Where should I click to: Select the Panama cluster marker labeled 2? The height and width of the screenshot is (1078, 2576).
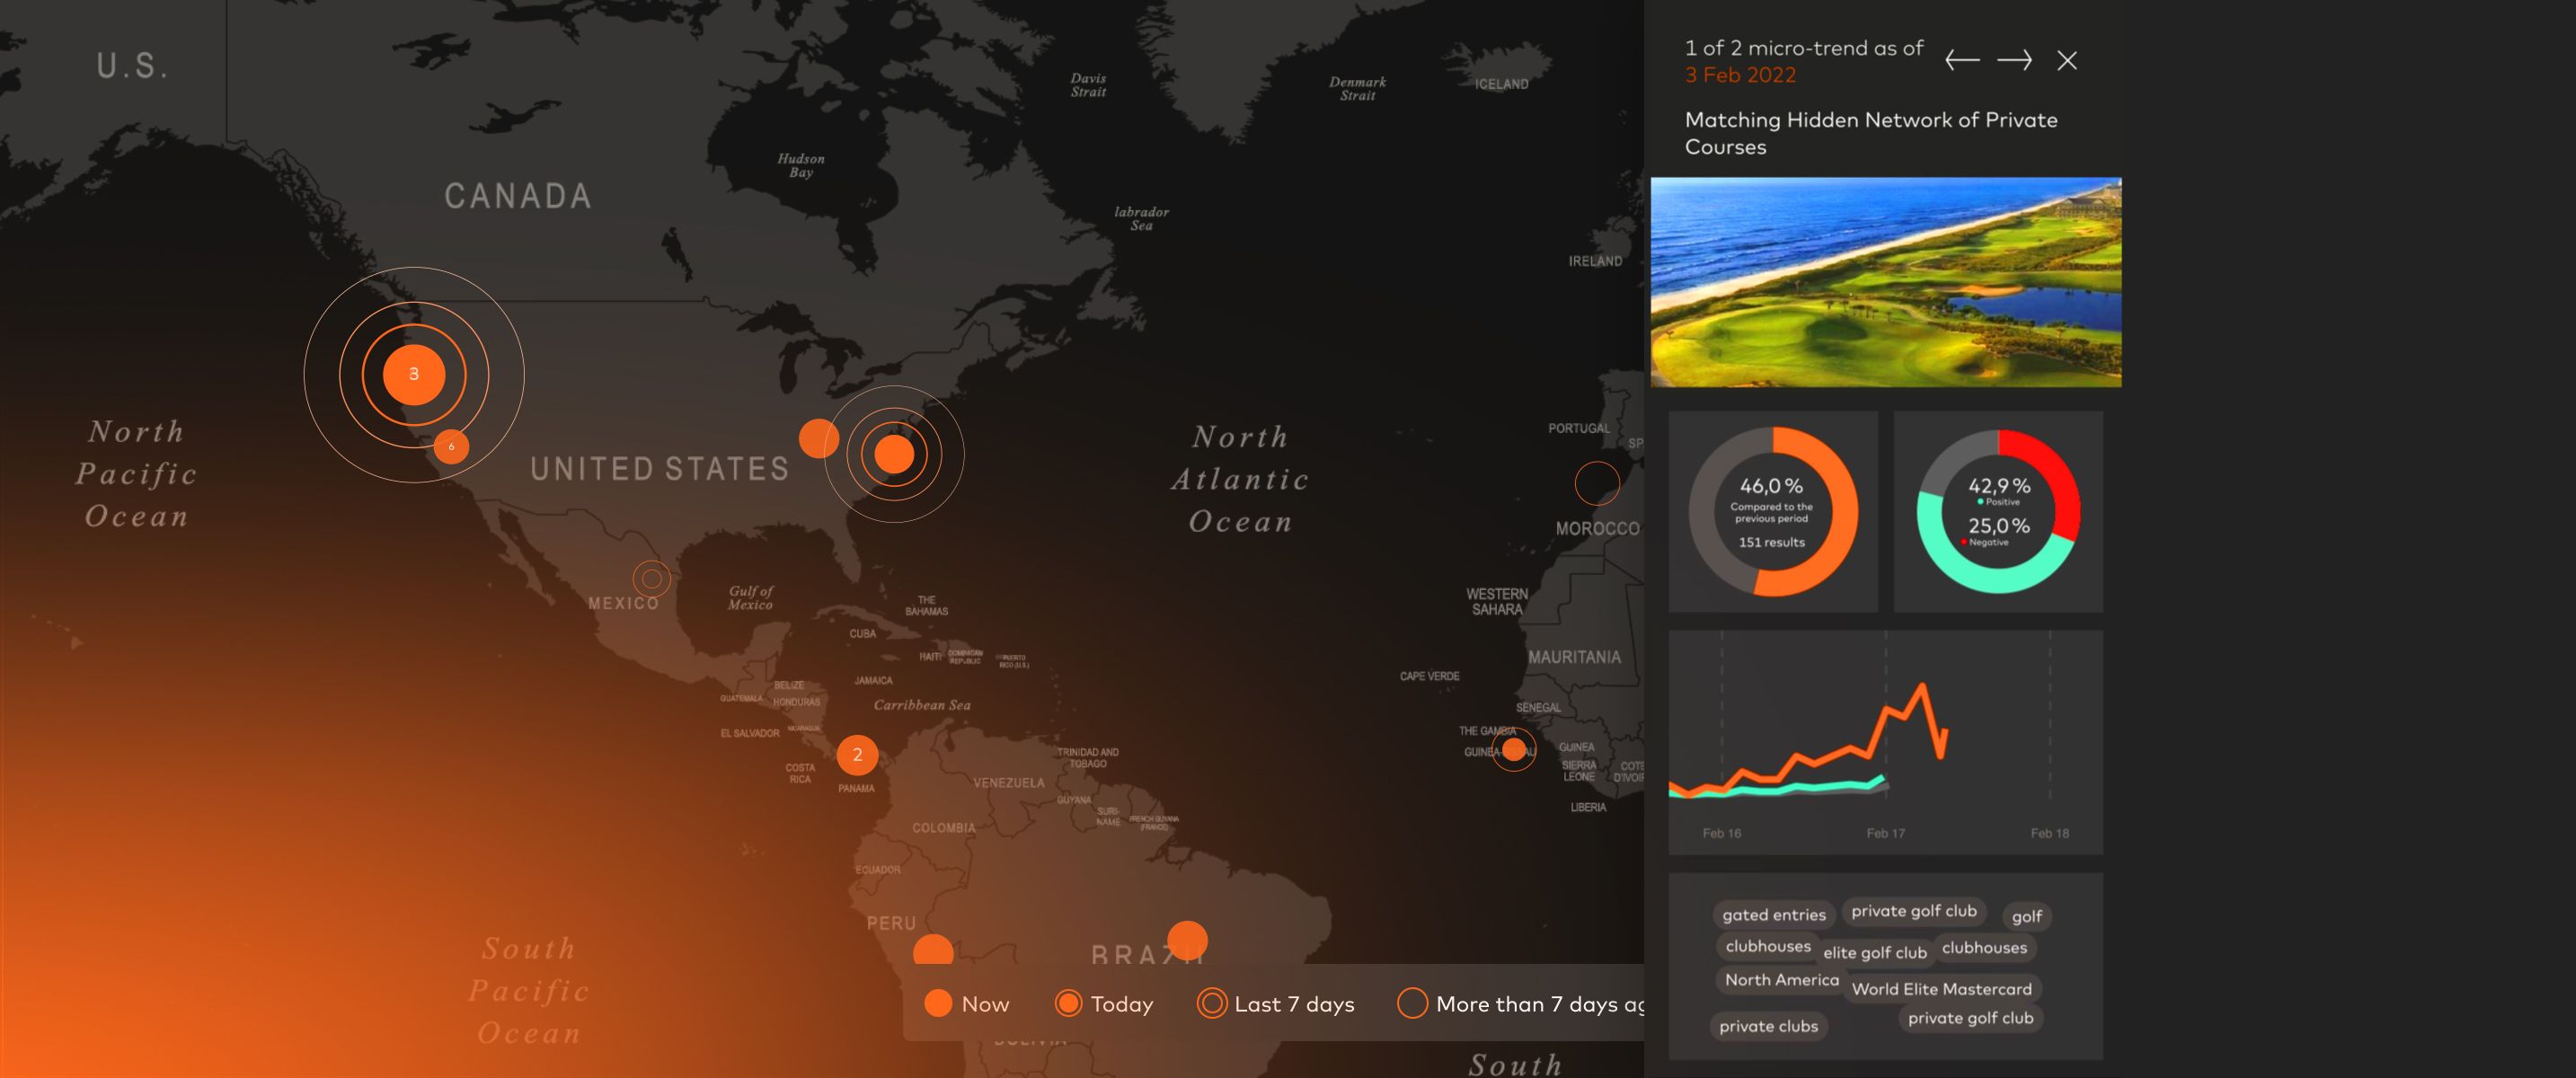pyautogui.click(x=857, y=755)
